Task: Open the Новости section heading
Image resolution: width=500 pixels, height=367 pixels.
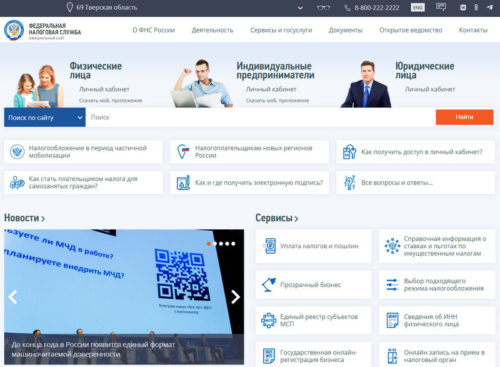Action: click(x=24, y=218)
